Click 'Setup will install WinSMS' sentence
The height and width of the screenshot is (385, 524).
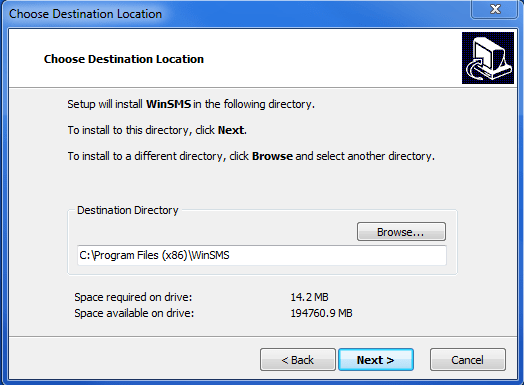click(191, 104)
